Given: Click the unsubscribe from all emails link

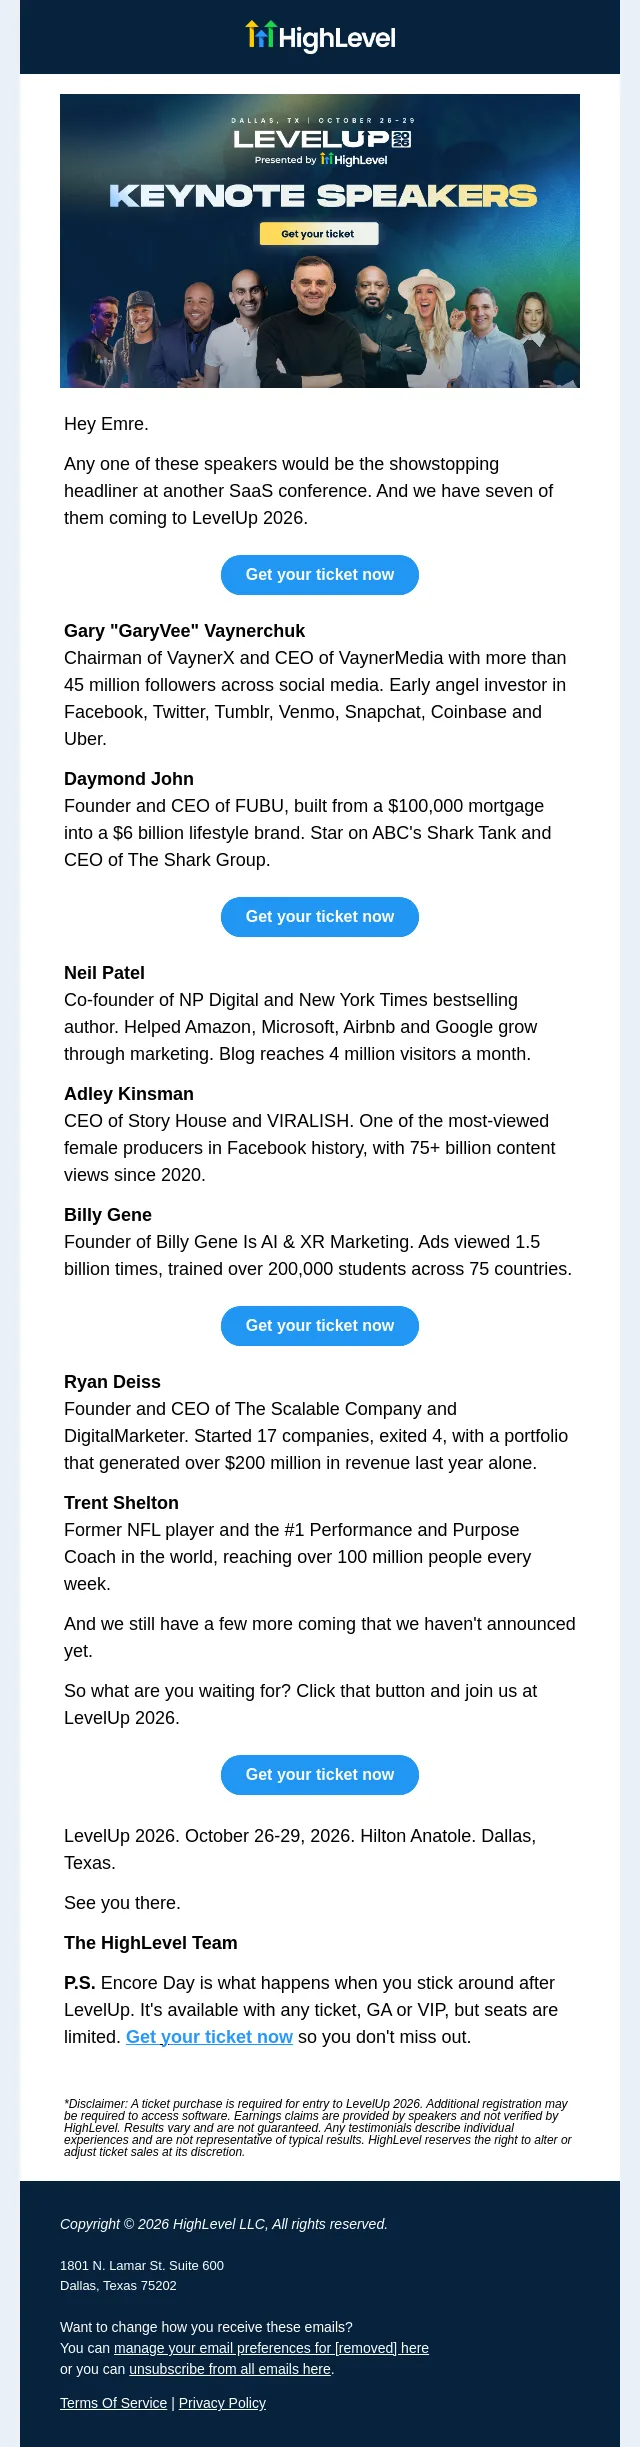Looking at the screenshot, I should coord(230,2369).
